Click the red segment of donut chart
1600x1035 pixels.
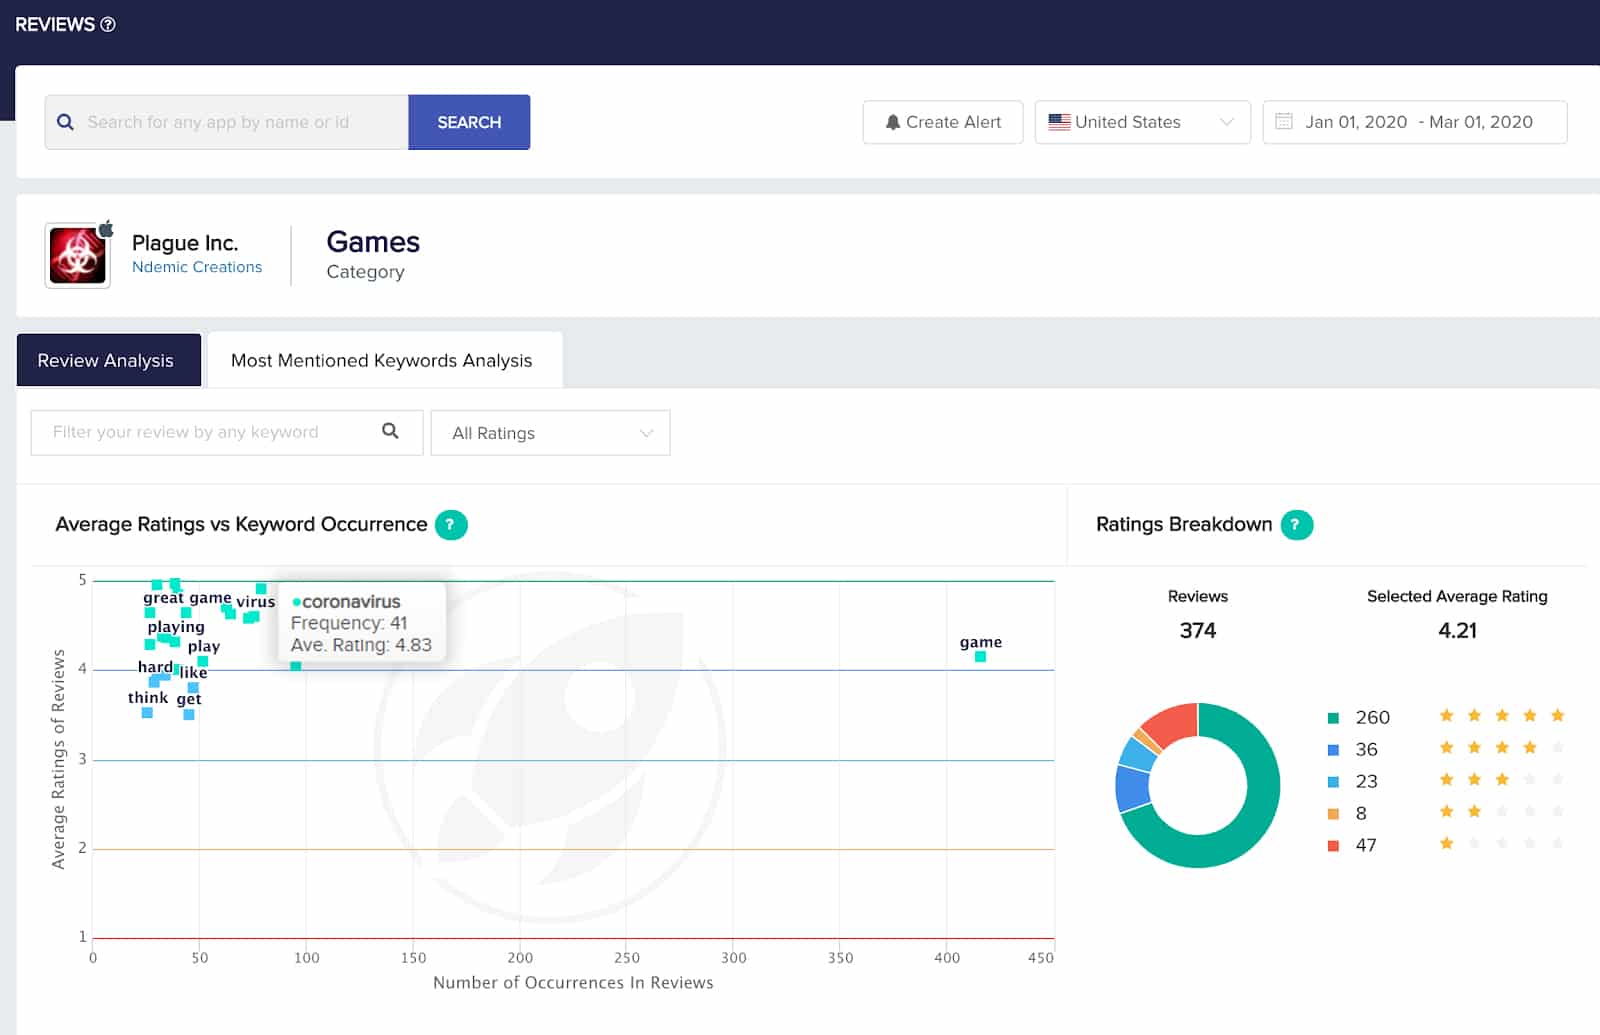pos(1174,724)
